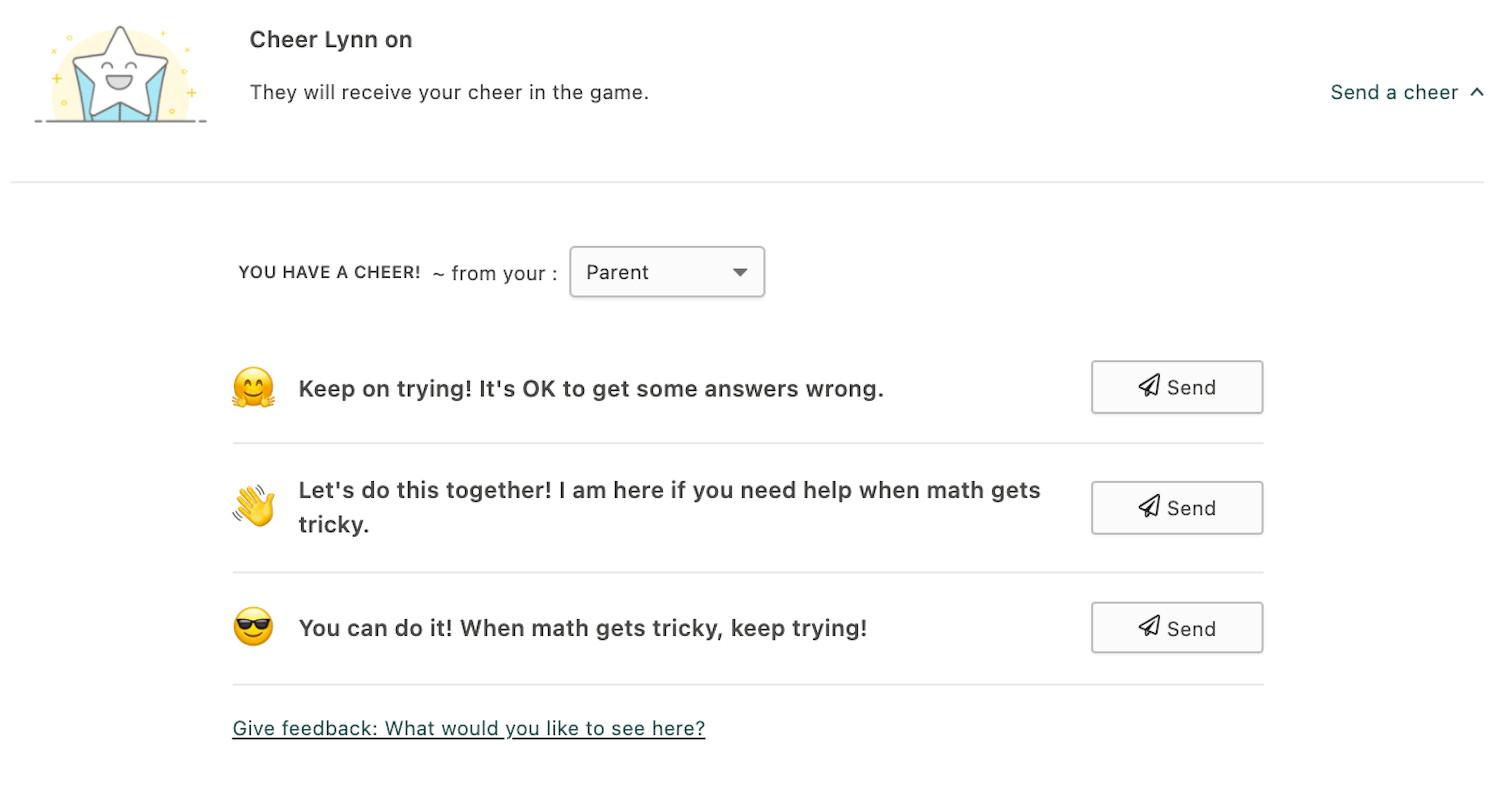The image size is (1500, 800).
Task: Send the You can do it cheer
Action: 1176,627
